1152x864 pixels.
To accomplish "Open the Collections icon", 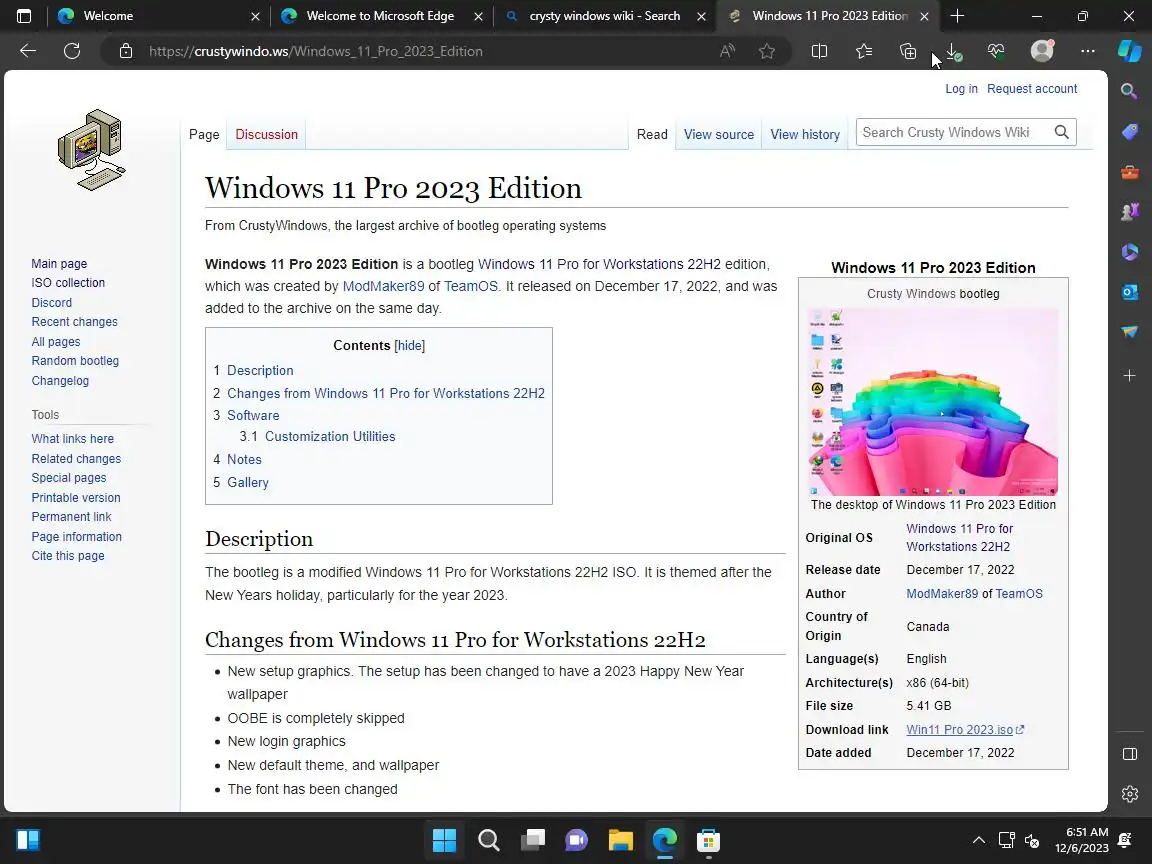I will click(908, 51).
